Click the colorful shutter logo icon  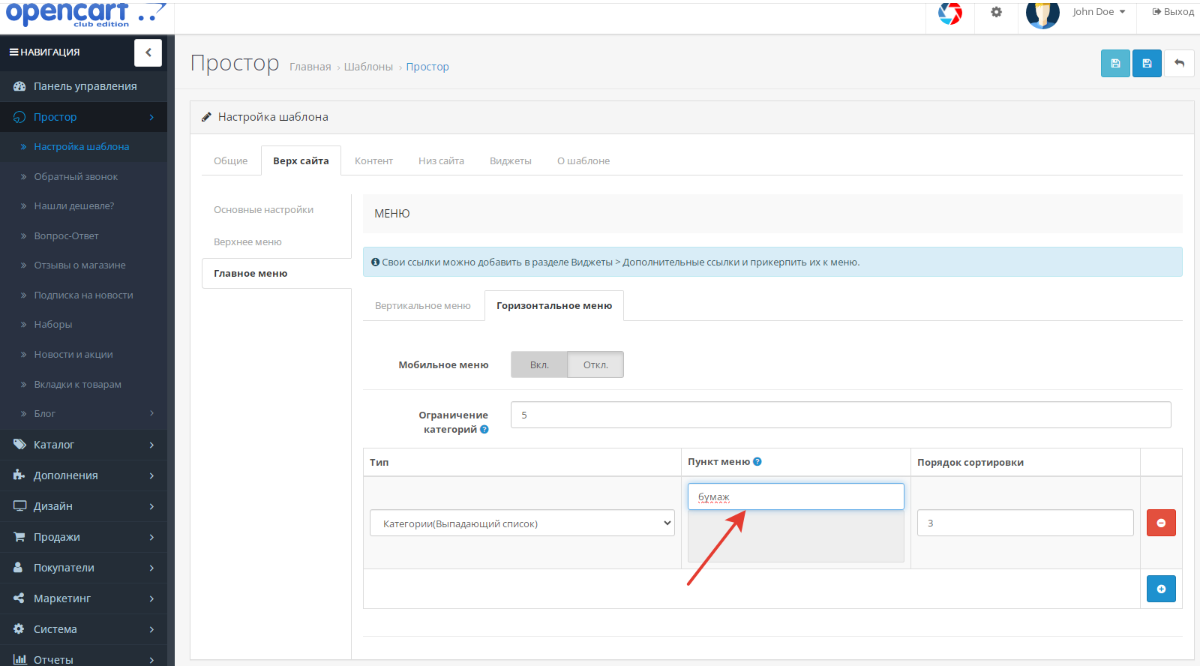pyautogui.click(x=950, y=13)
